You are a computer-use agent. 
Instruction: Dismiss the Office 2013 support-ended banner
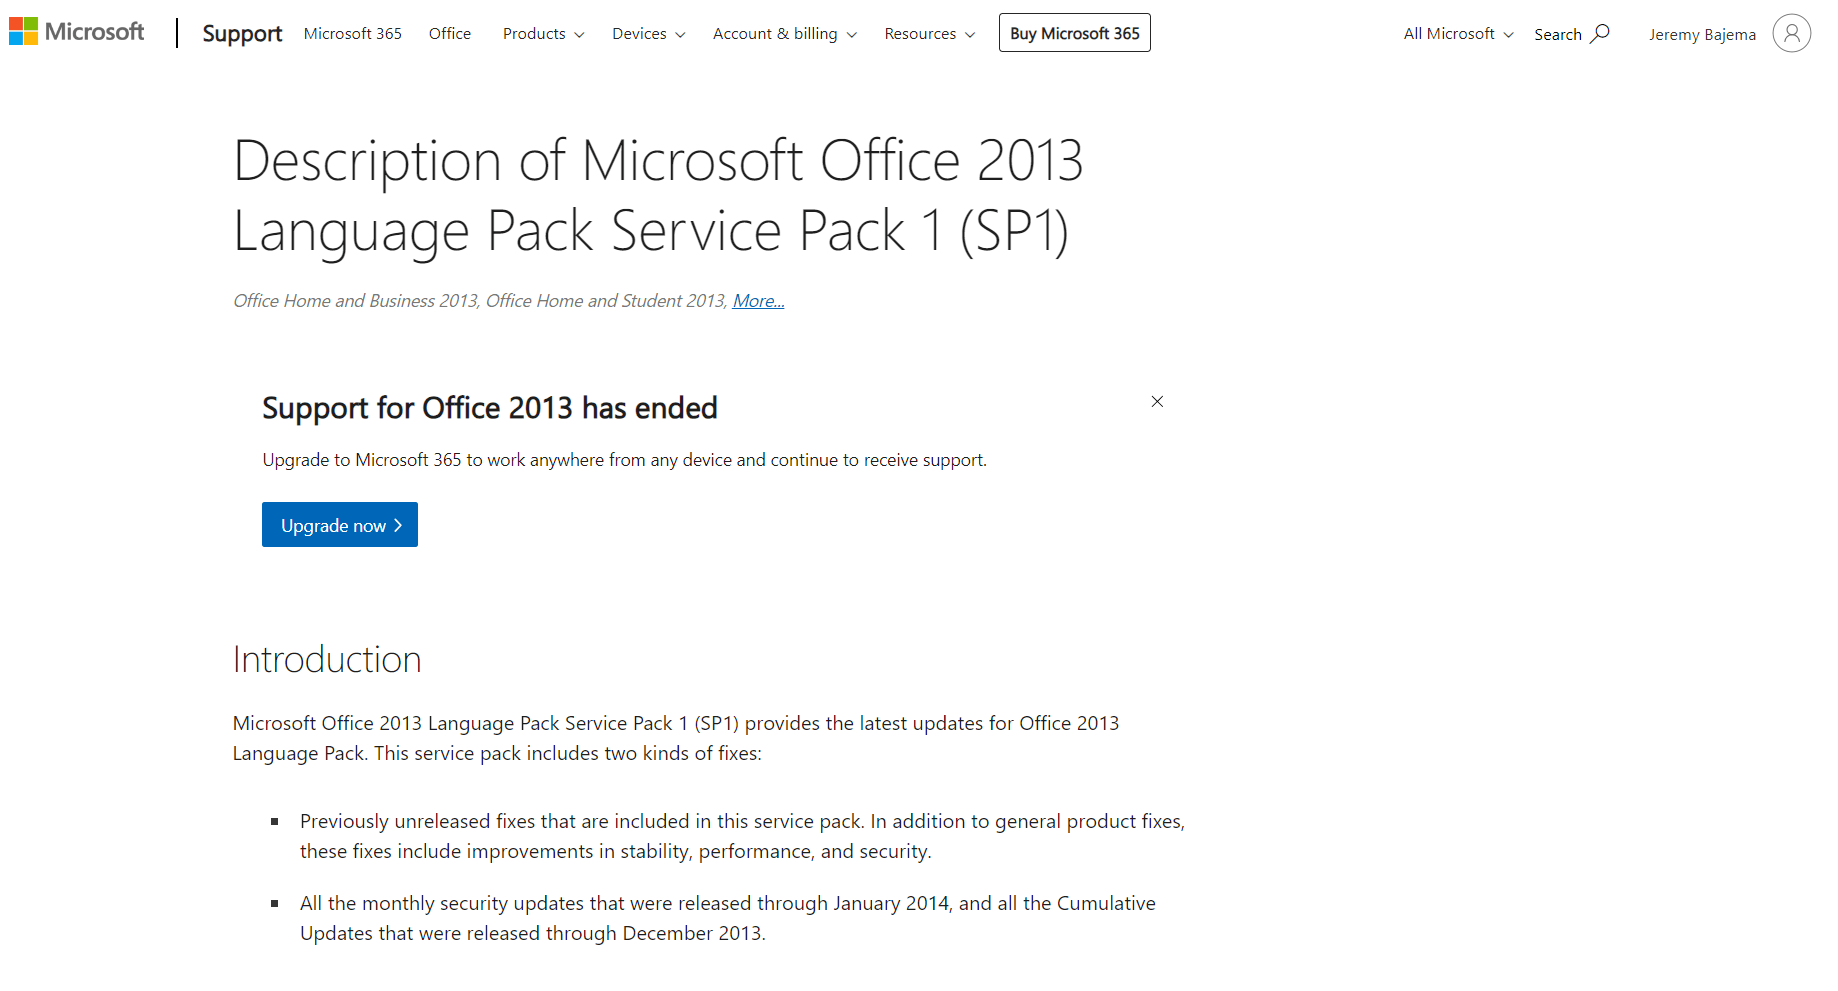click(1157, 401)
